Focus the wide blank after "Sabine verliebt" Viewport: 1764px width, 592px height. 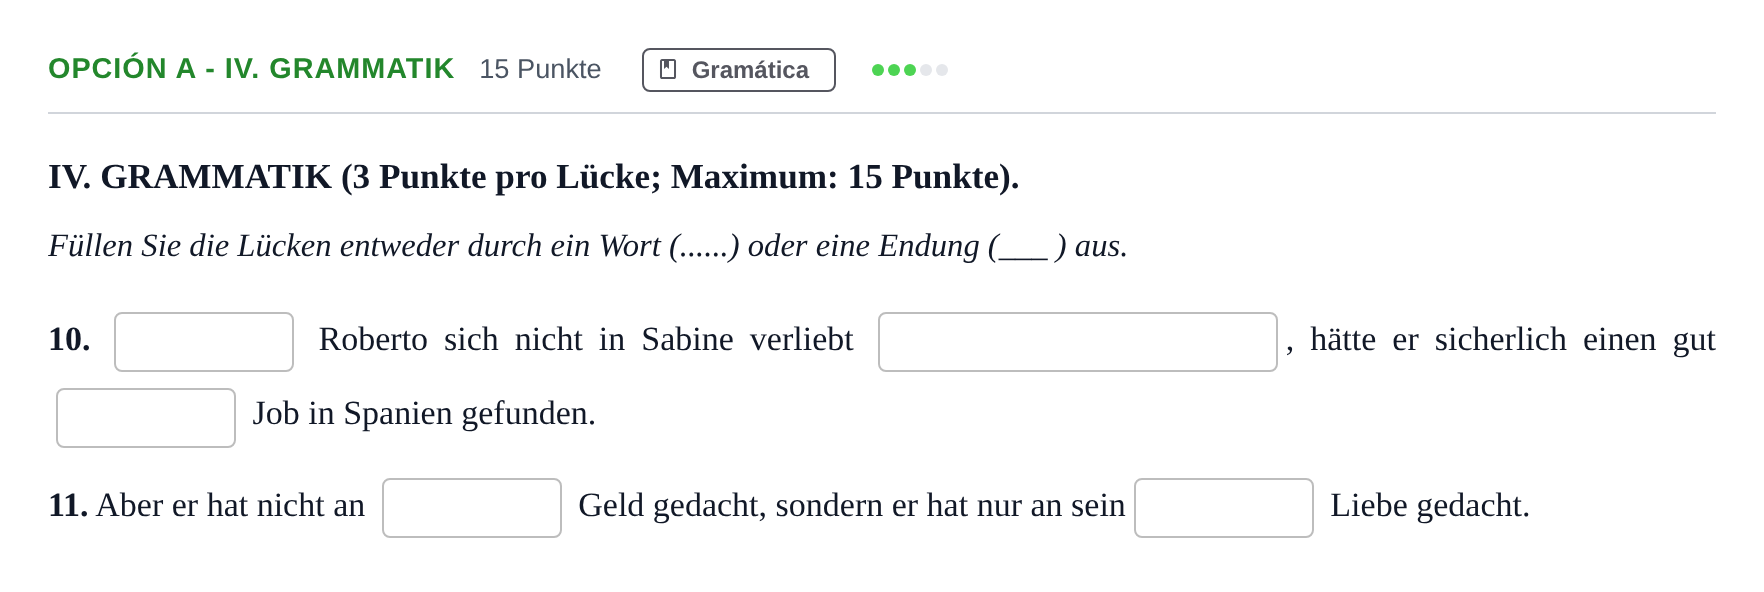click(1078, 342)
